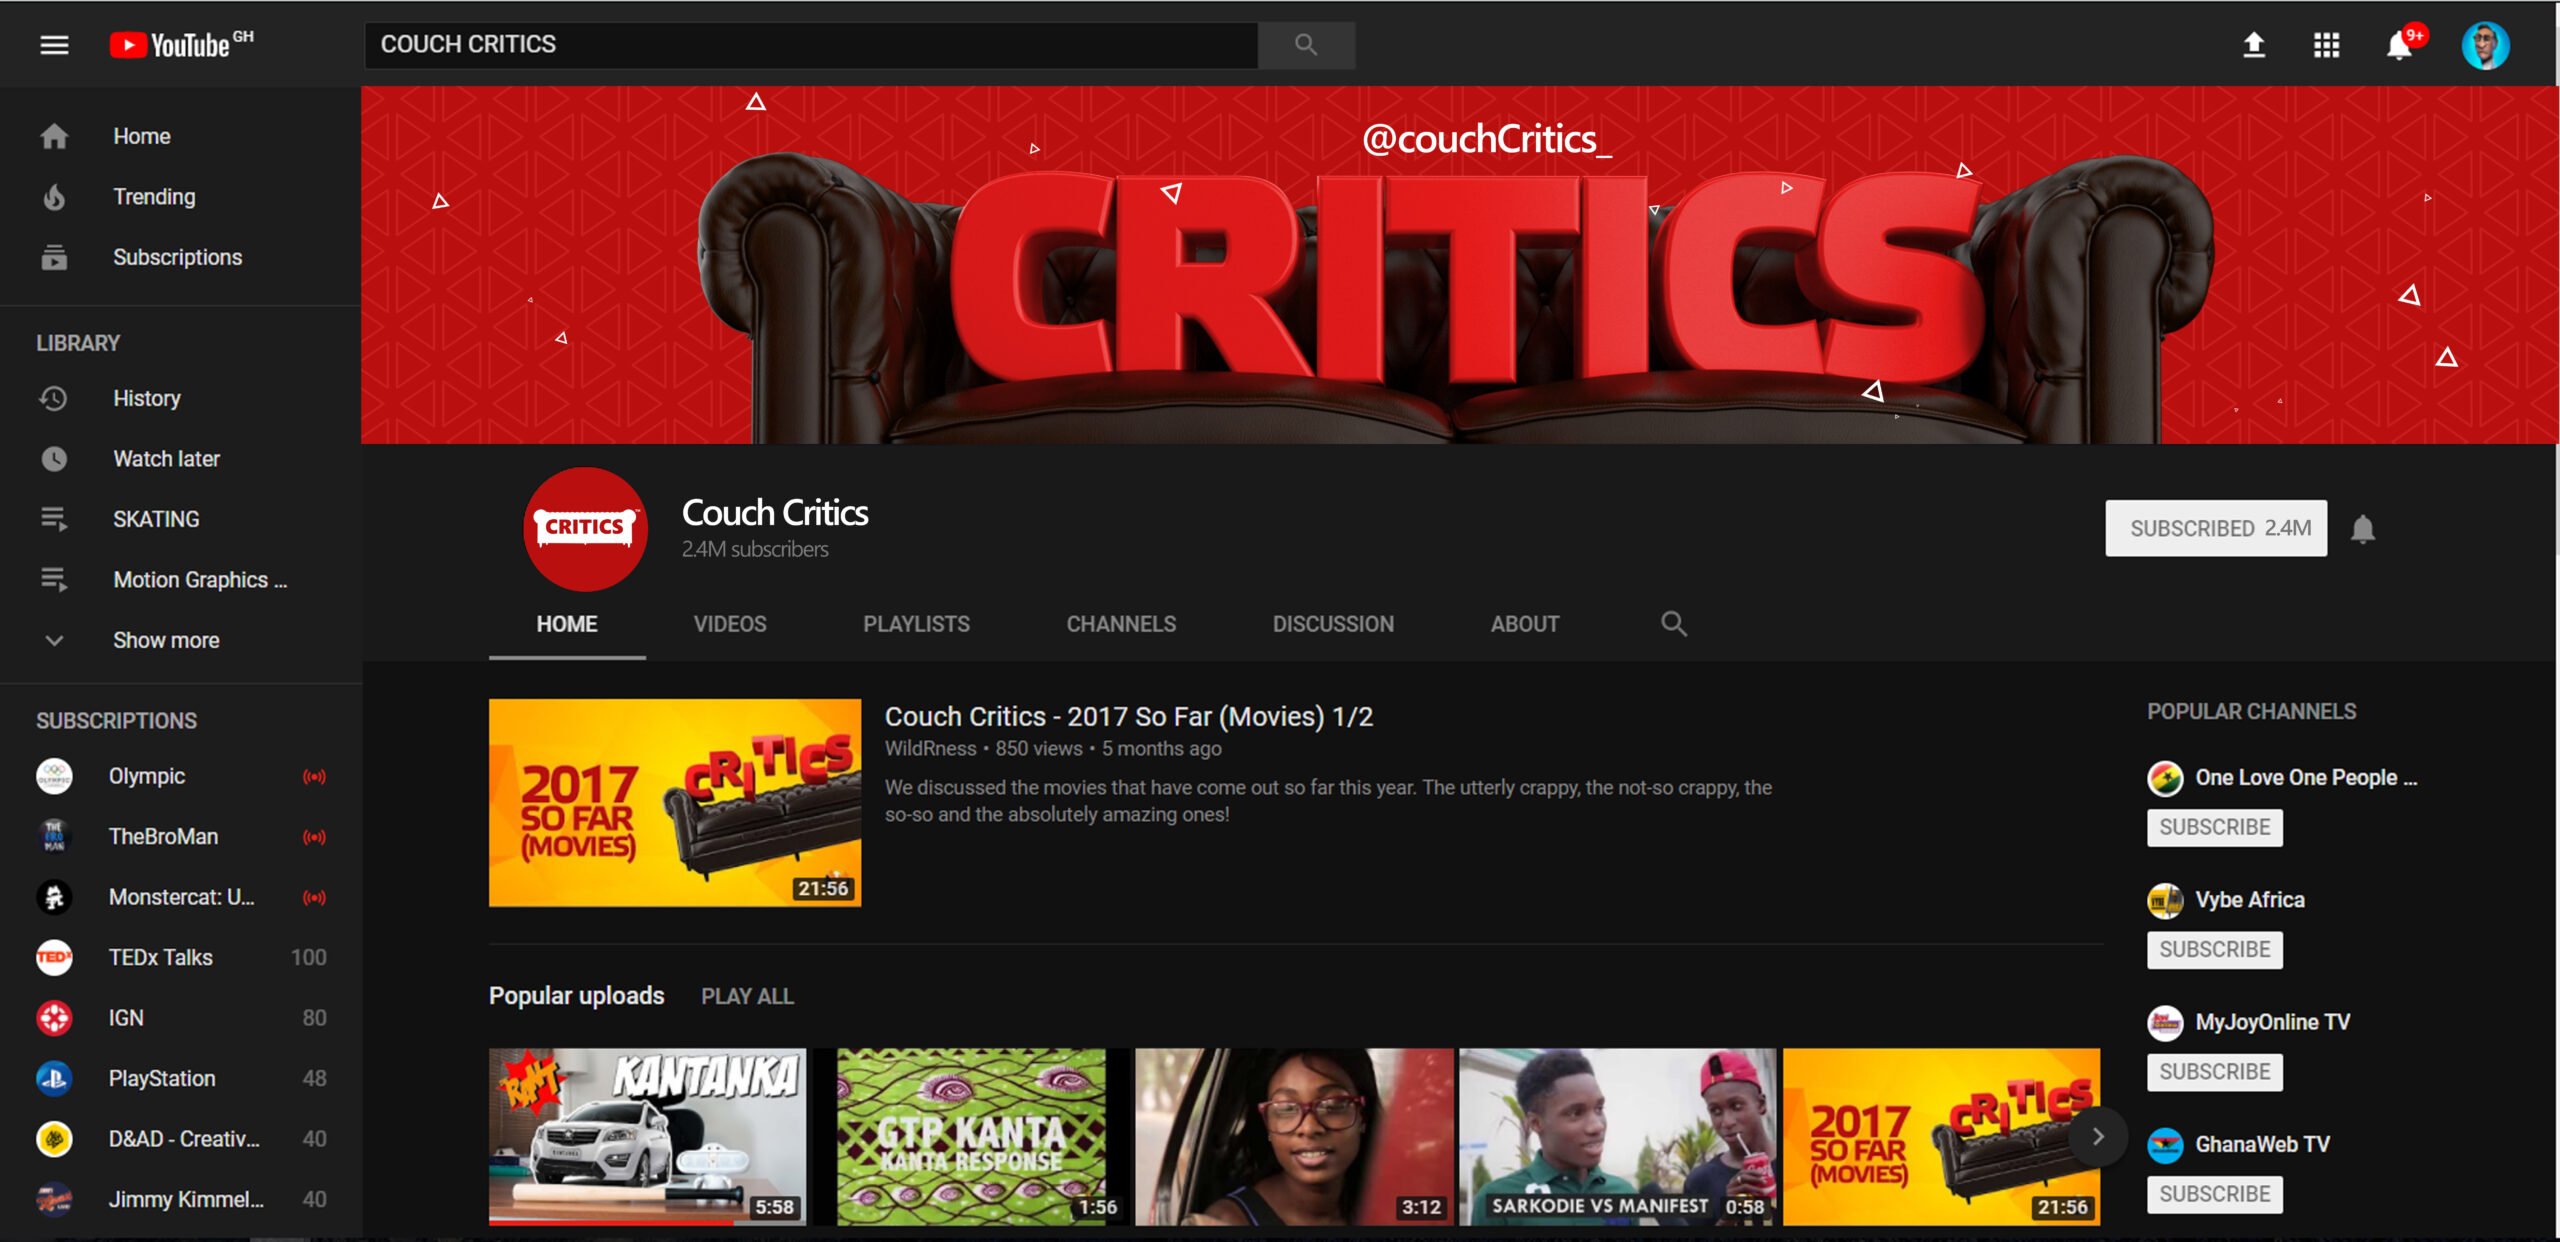Toggle channel notification bell beside Subscribed
The width and height of the screenshot is (2560, 1242).
tap(2362, 529)
